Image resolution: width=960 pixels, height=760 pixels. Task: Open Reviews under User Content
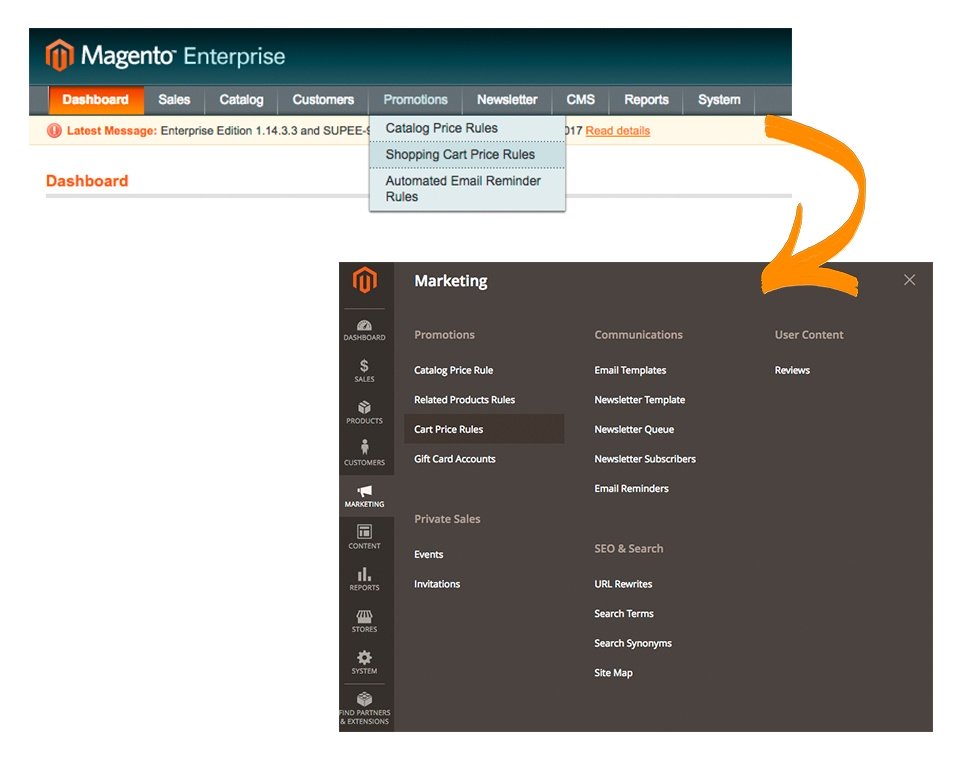click(x=792, y=370)
